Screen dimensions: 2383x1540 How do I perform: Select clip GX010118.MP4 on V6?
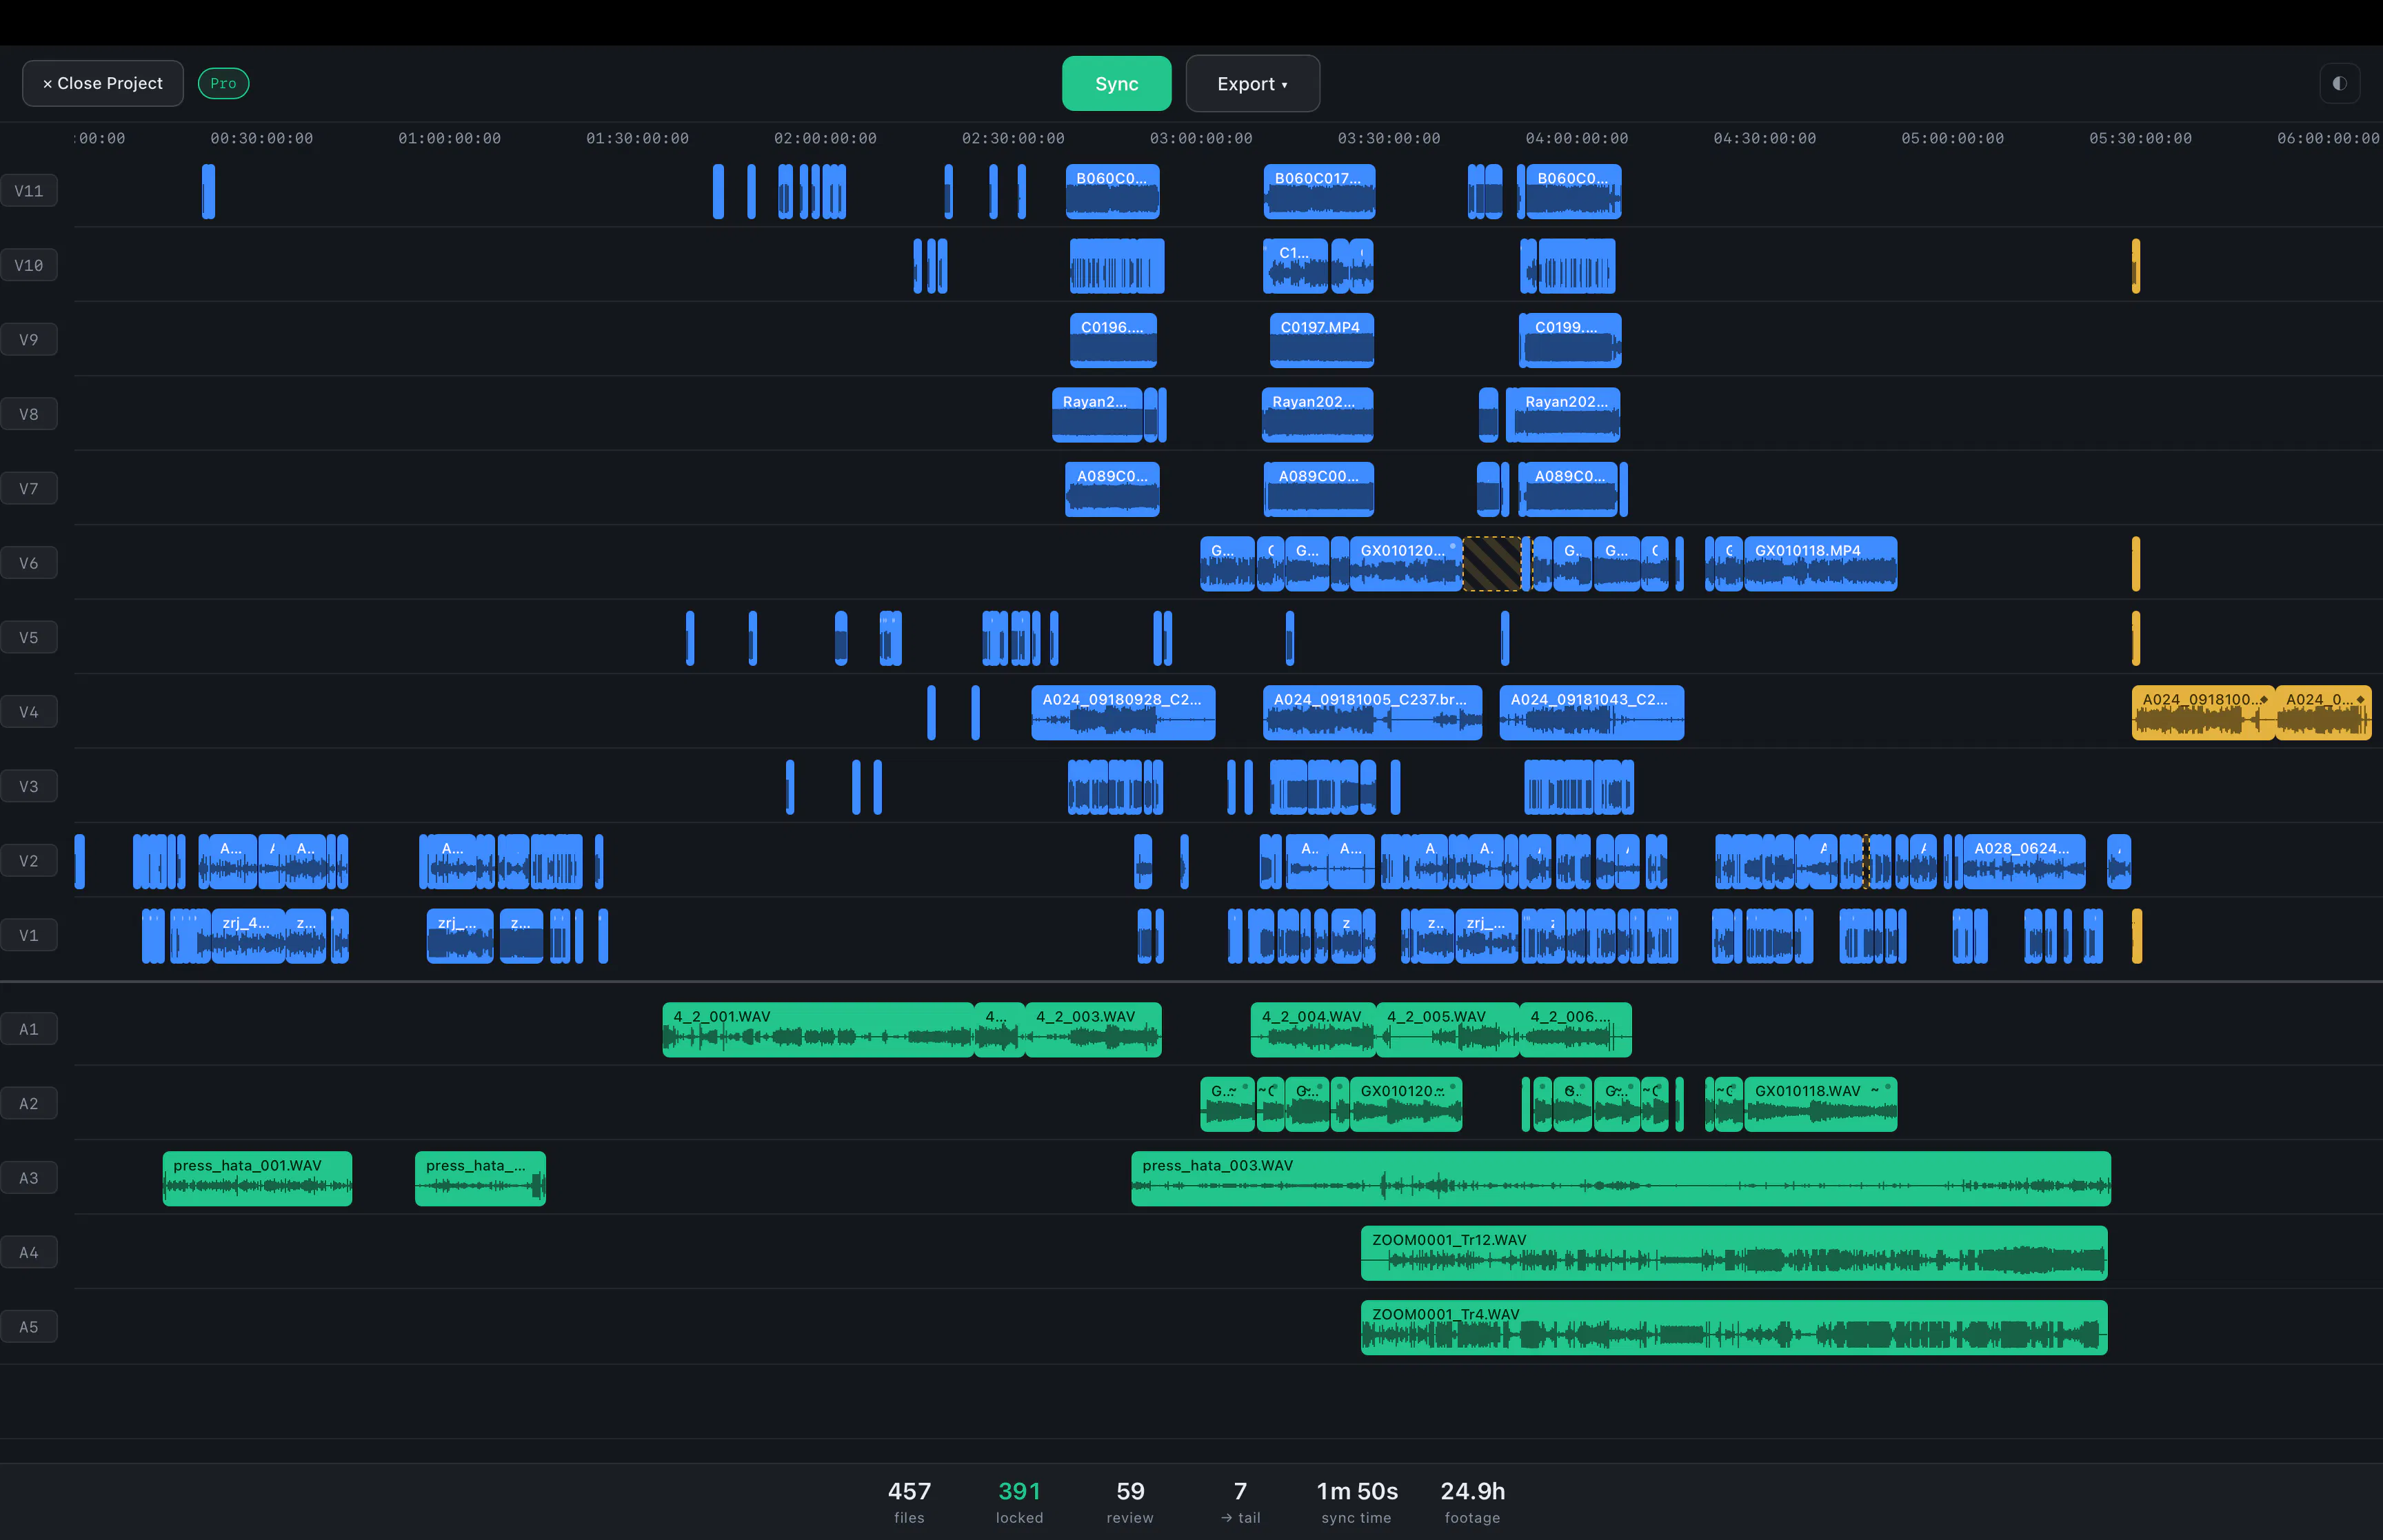click(1820, 563)
